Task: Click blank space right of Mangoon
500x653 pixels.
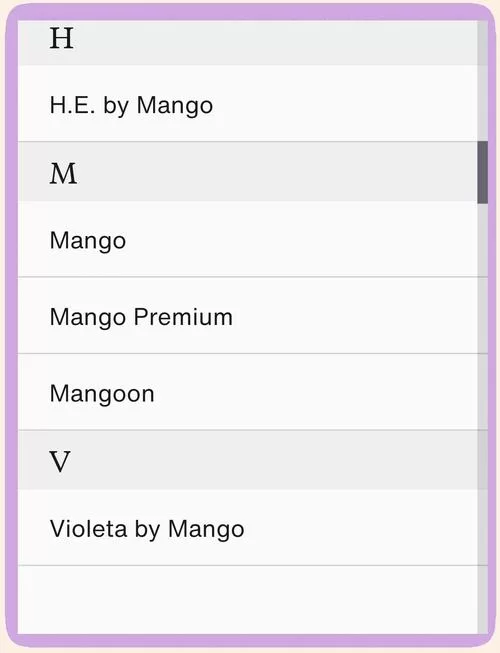Action: coord(316,392)
